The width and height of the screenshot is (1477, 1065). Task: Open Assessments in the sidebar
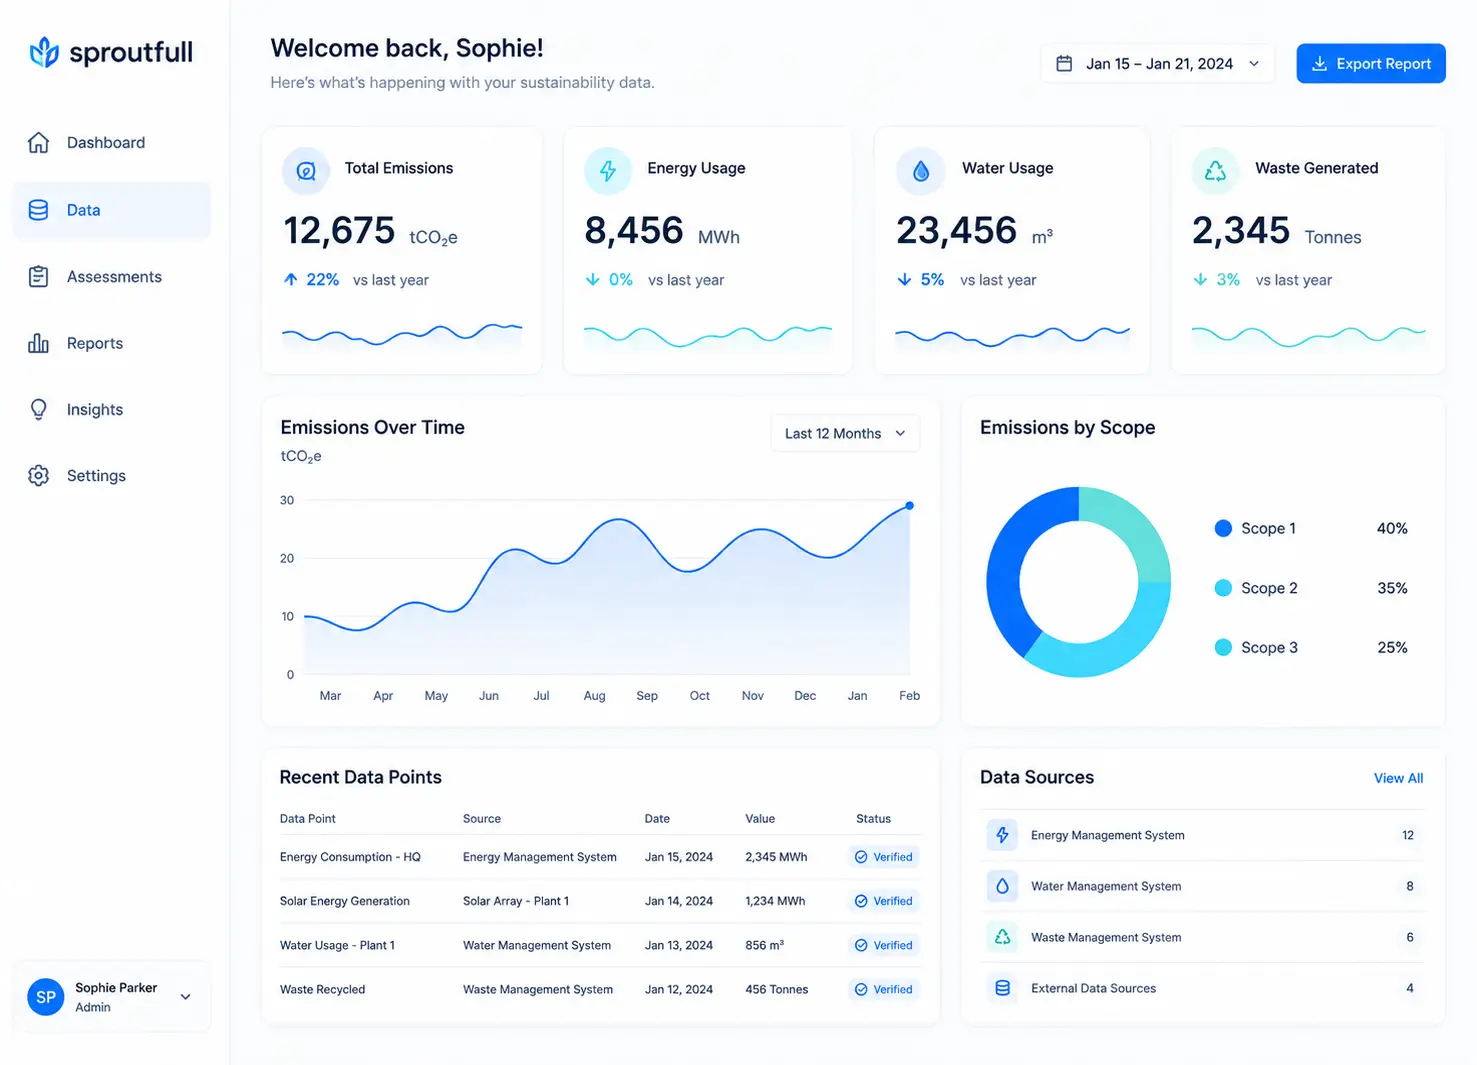click(x=111, y=277)
